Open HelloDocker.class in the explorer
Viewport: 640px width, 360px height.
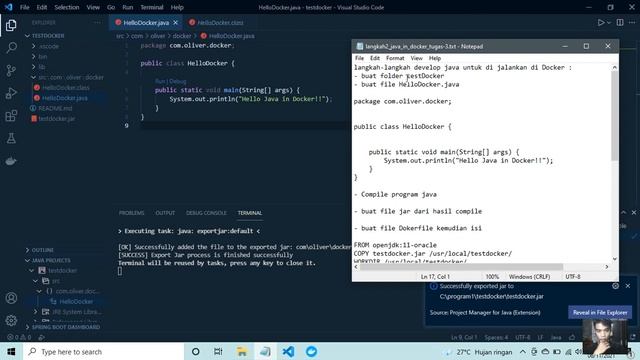click(65, 87)
